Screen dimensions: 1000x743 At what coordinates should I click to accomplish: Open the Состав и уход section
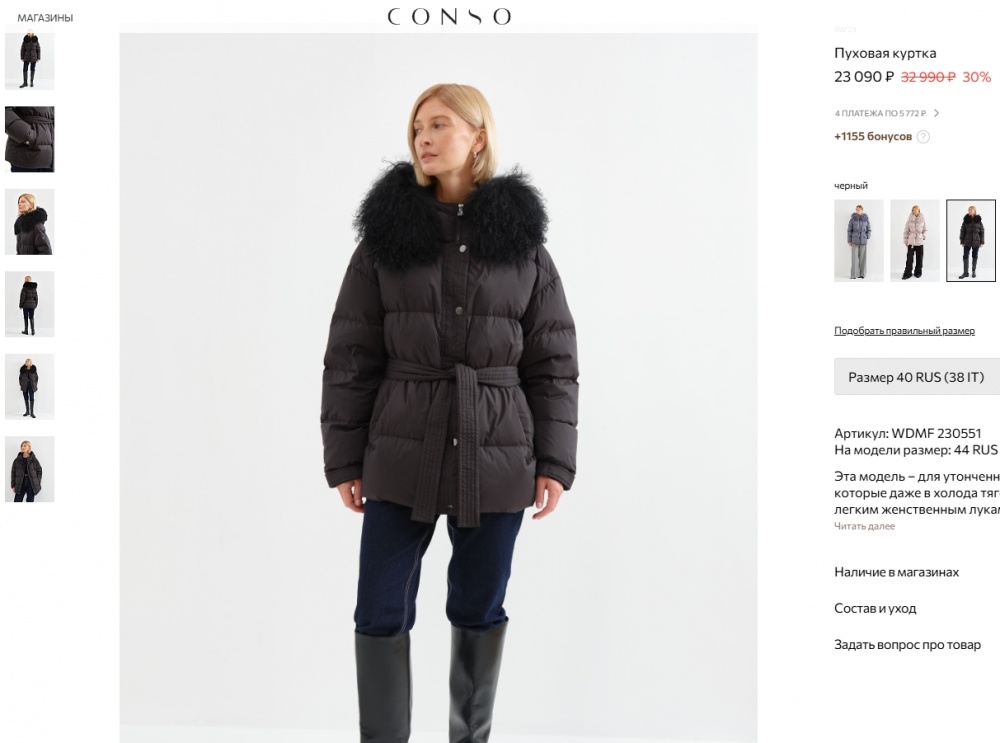[x=875, y=608]
